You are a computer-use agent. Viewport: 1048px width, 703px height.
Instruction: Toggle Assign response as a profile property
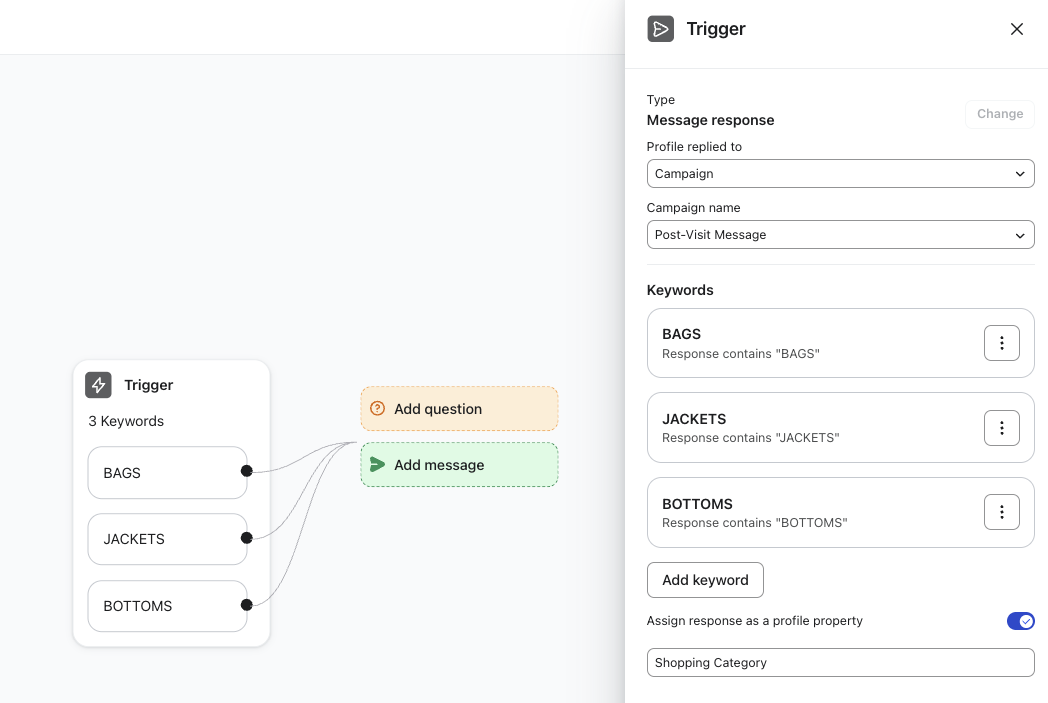click(1020, 621)
